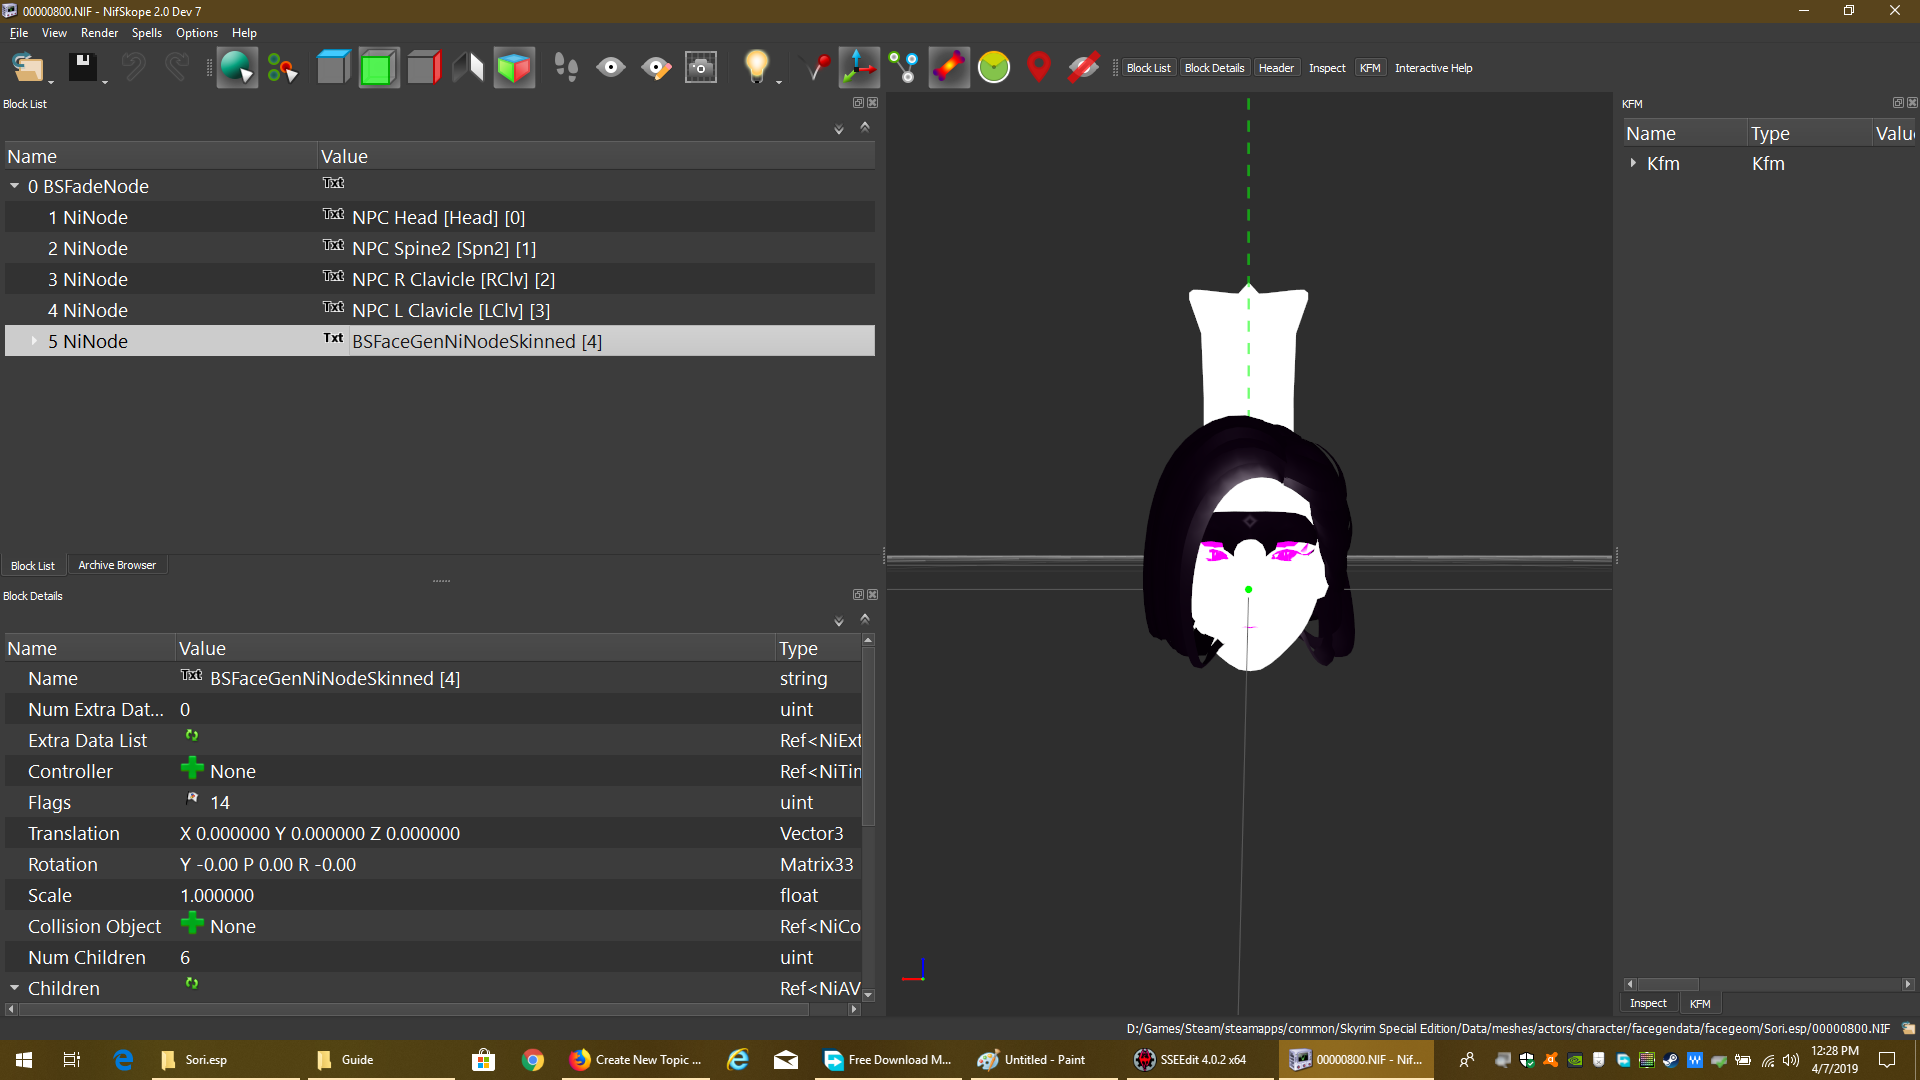Click the red map marker icon
1920x1080 pixels.
1039,68
